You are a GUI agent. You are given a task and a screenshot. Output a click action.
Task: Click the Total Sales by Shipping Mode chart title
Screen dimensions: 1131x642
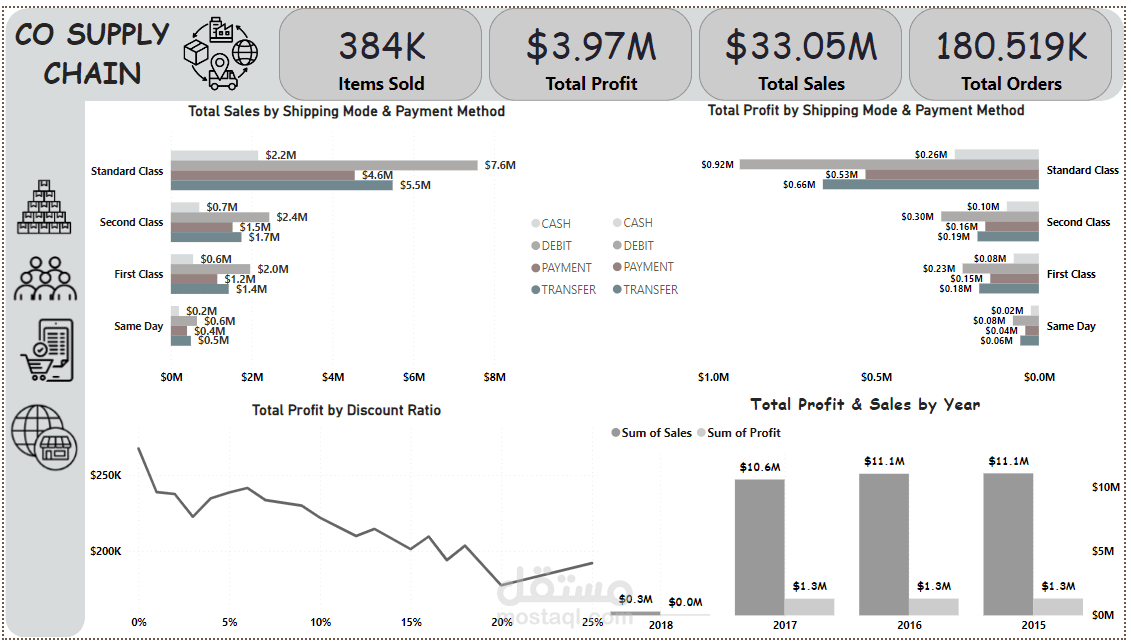[346, 111]
